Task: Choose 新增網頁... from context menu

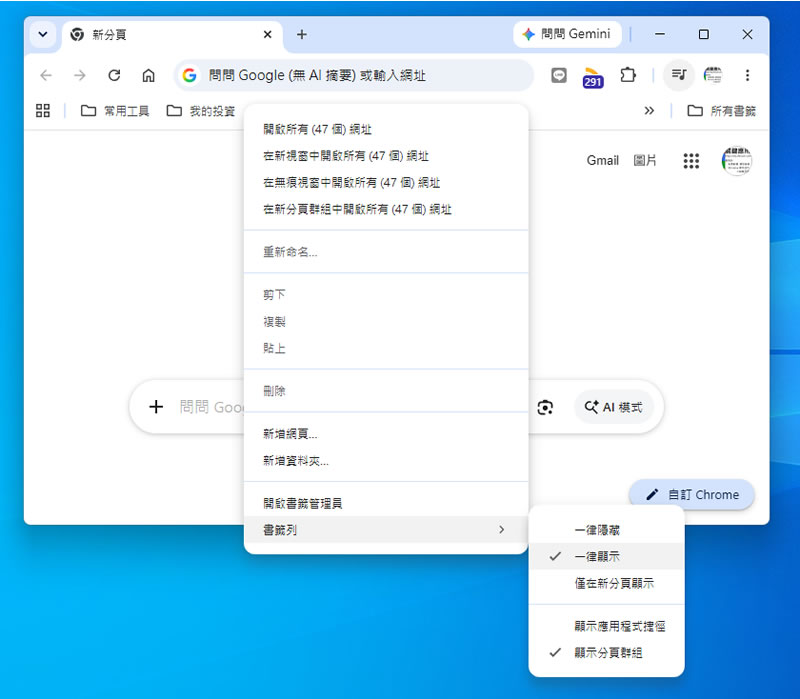Action: tap(386, 434)
